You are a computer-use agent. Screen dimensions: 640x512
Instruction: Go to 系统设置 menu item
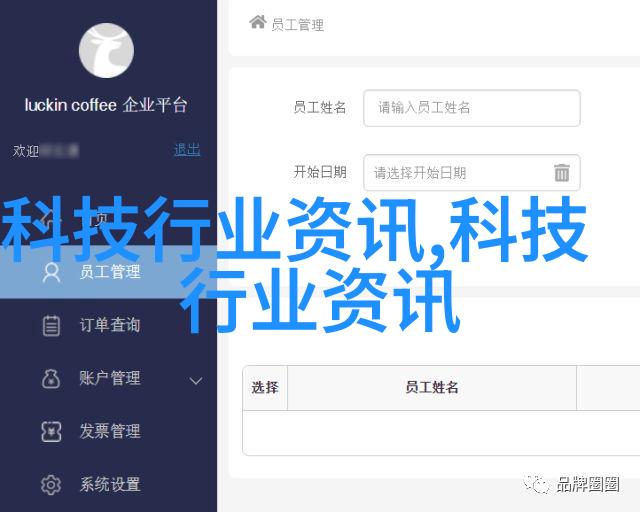109,485
